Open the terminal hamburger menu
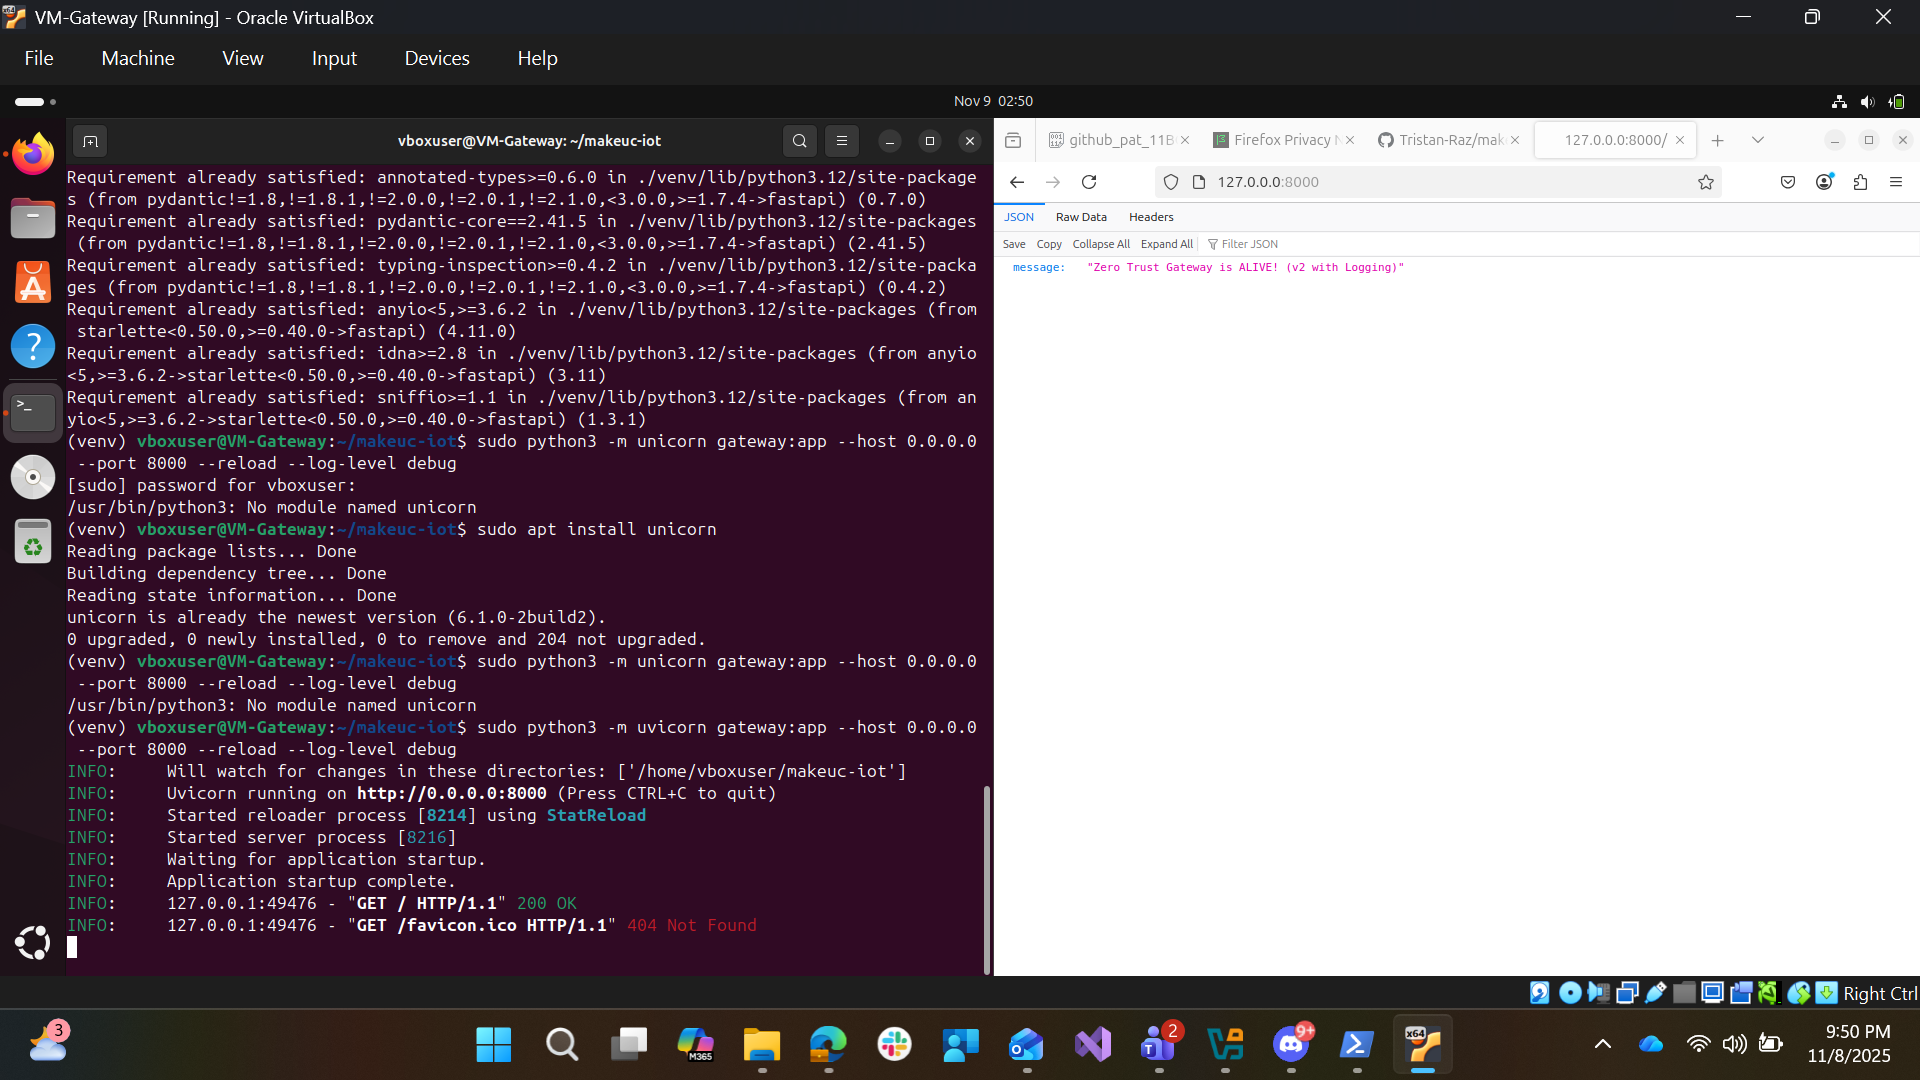Viewport: 1920px width, 1080px height. click(842, 141)
